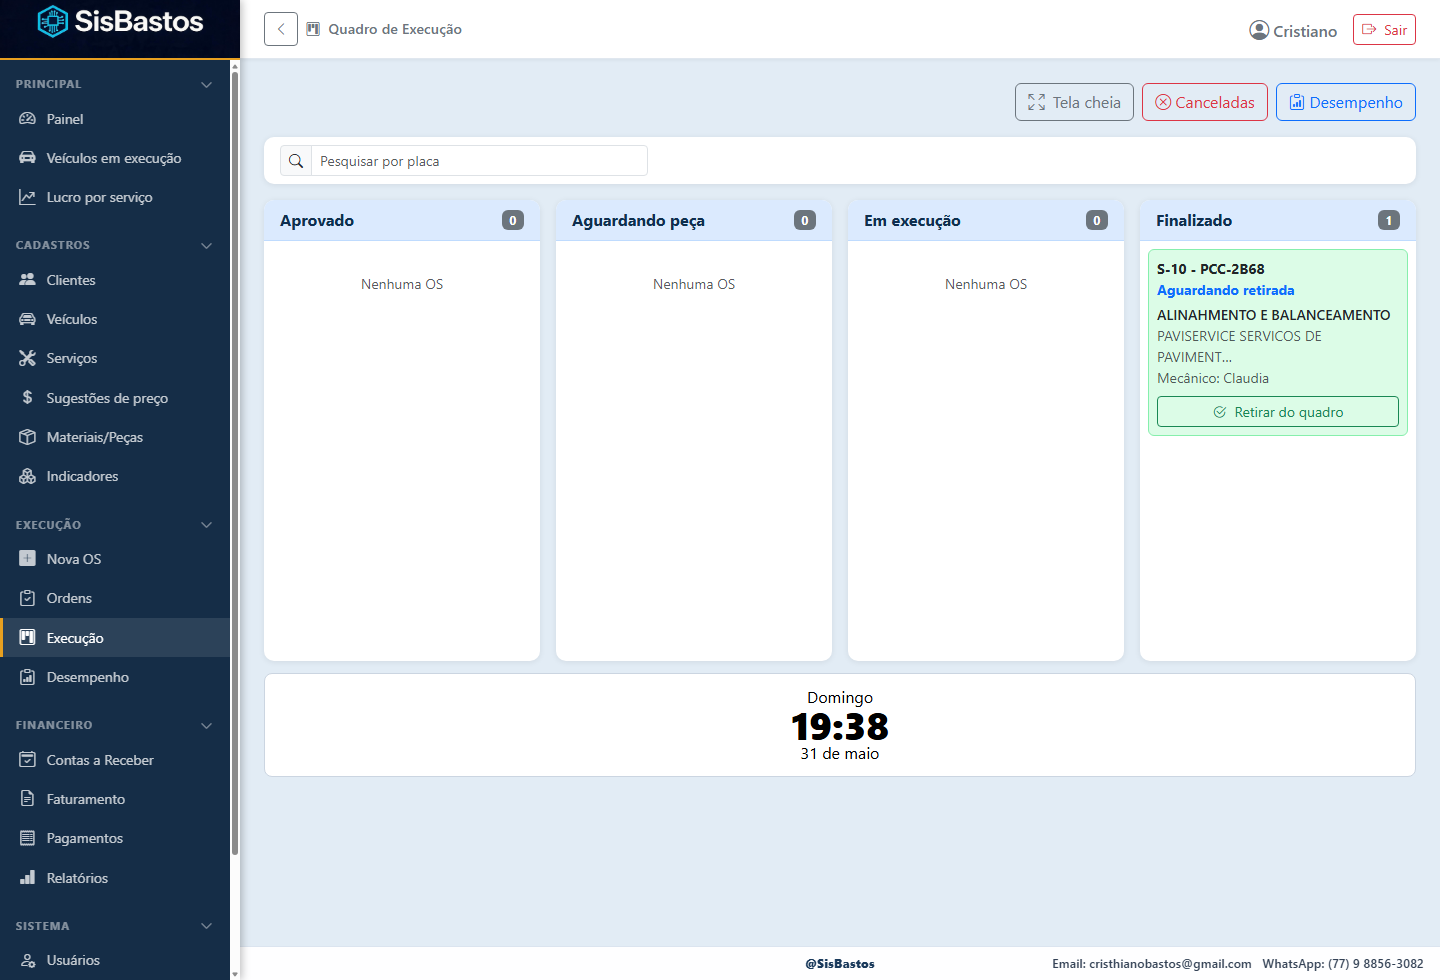This screenshot has height=980, width=1440.
Task: Click the clipboard icon next to Ordens
Action: [27, 598]
